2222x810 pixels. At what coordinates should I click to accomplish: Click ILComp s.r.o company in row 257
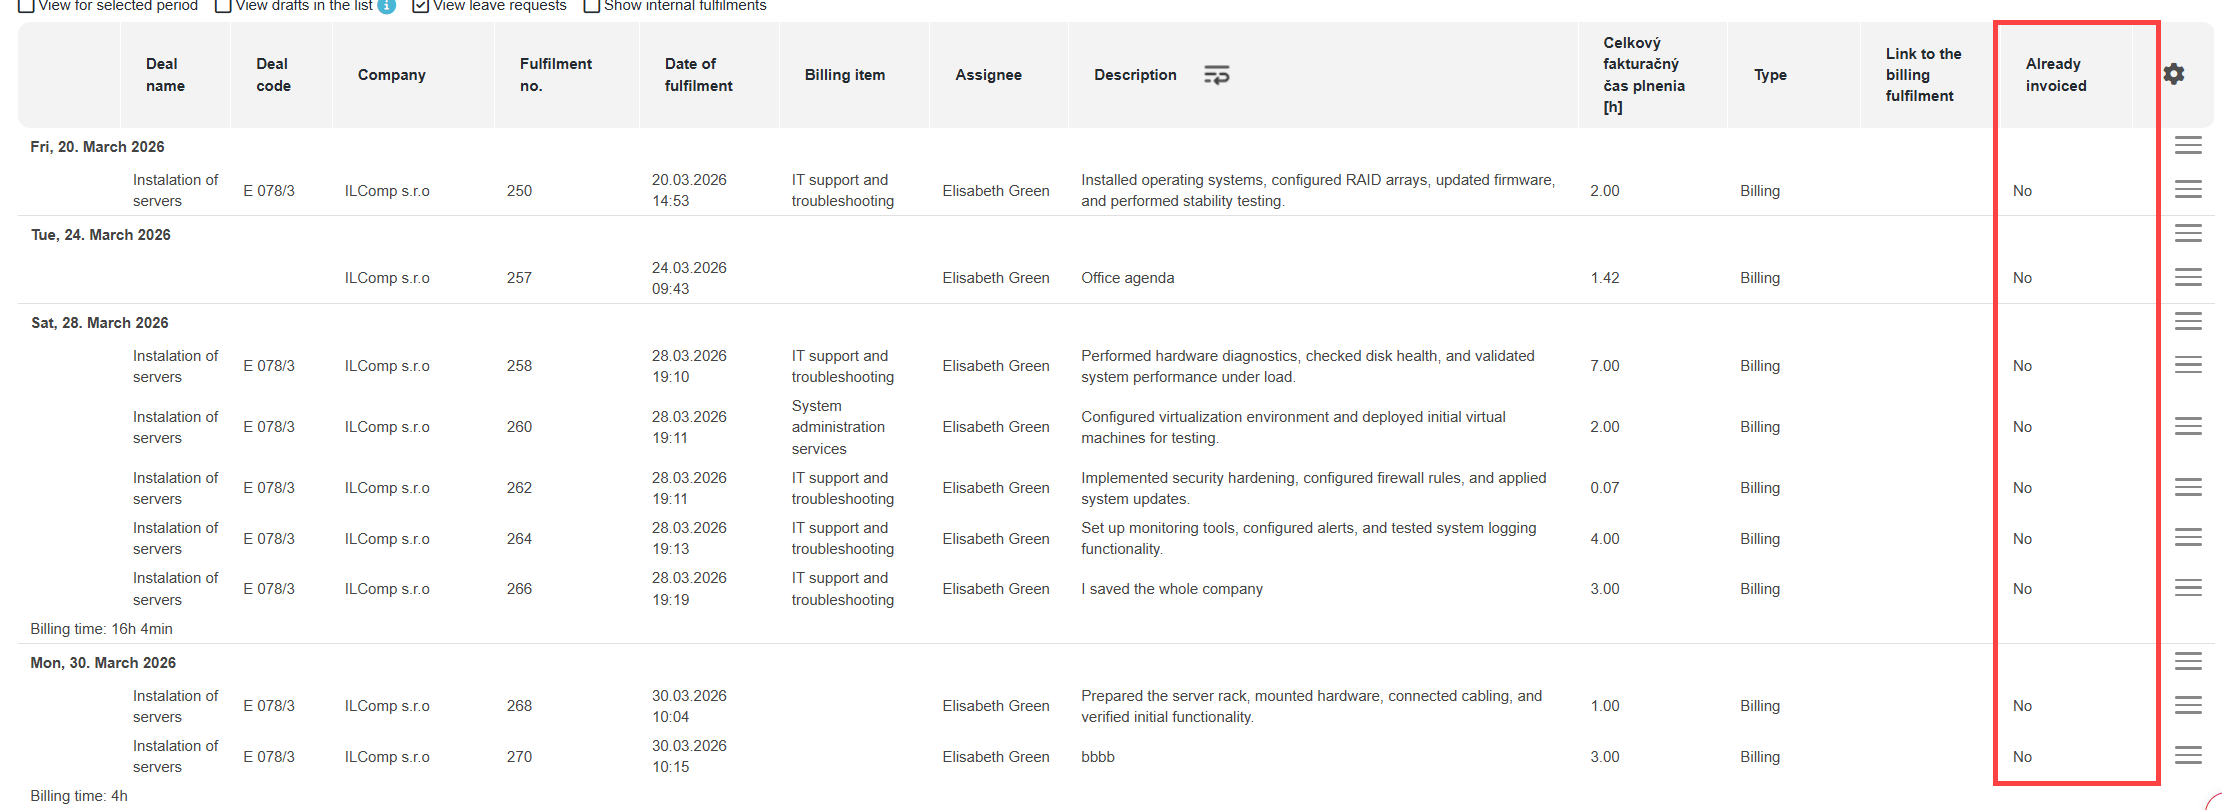387,278
